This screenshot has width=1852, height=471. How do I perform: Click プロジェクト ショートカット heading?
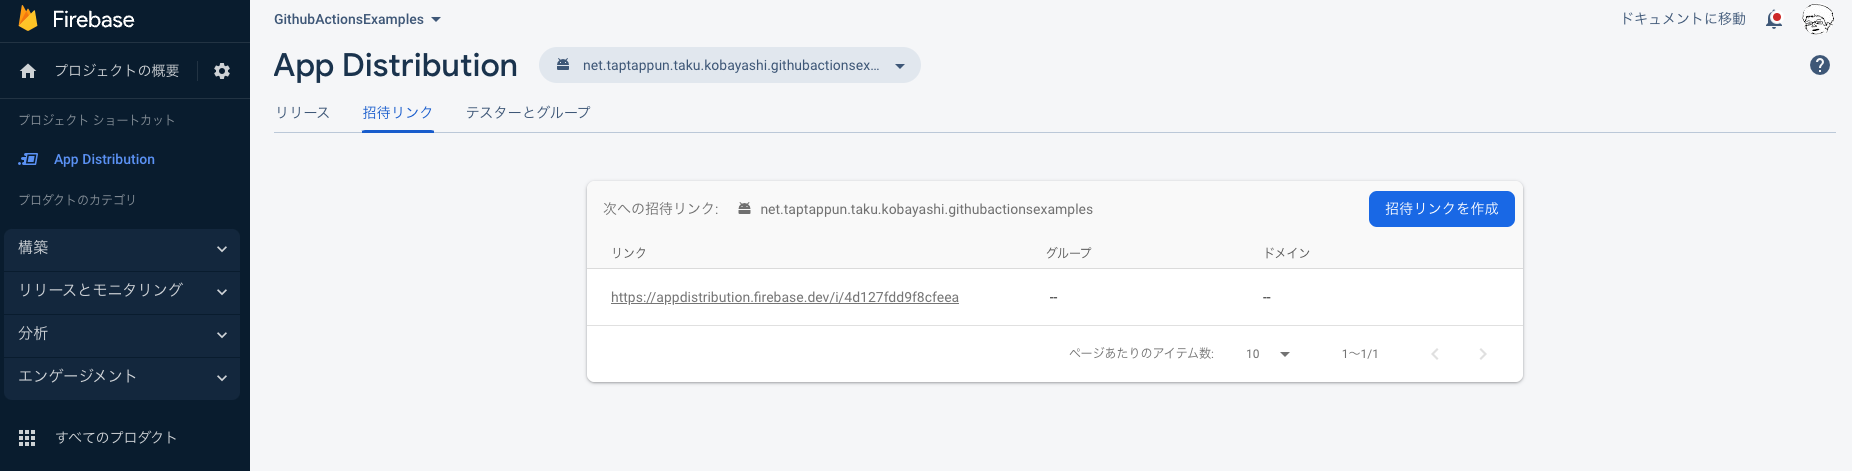point(97,120)
